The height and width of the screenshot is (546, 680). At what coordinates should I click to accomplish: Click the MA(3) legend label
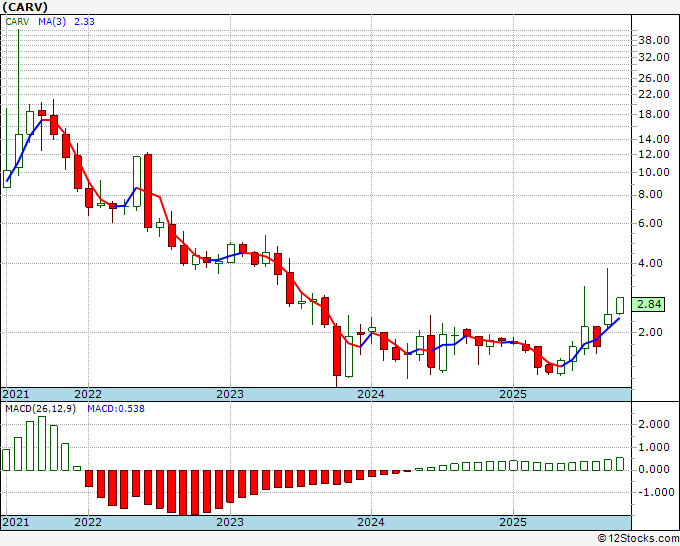[52, 21]
